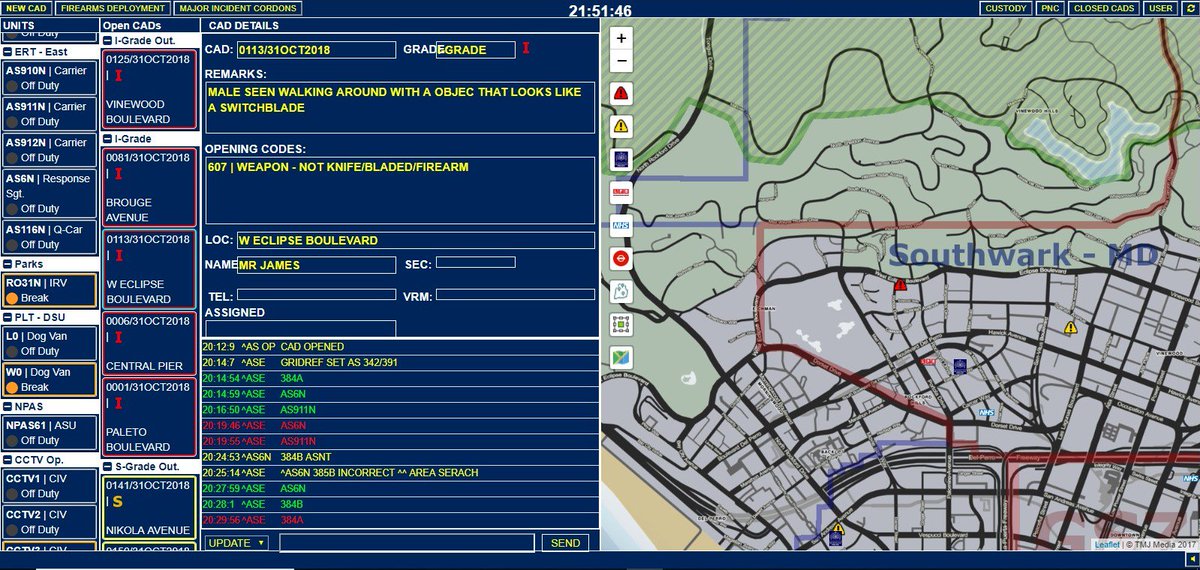Viewport: 1200px width, 570px height.
Task: Click the LOC field W ECLIPSE BOULEVARD
Action: [x=415, y=240]
